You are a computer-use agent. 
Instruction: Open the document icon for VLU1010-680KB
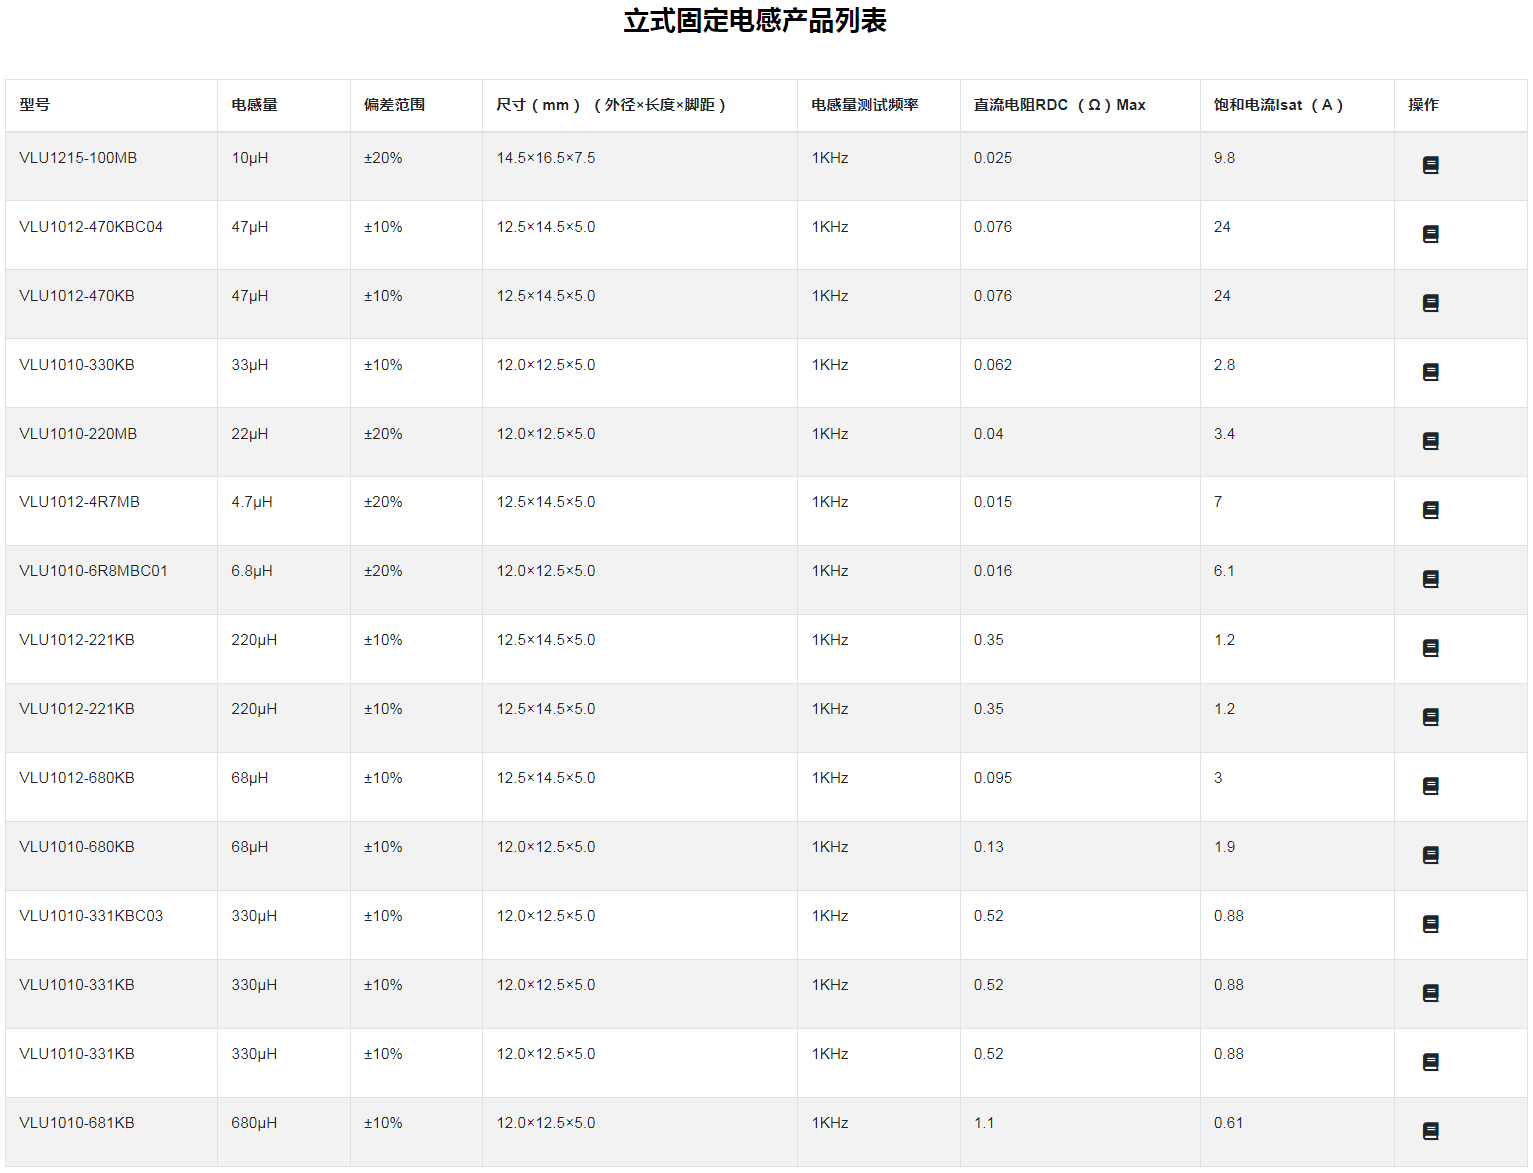pyautogui.click(x=1430, y=855)
